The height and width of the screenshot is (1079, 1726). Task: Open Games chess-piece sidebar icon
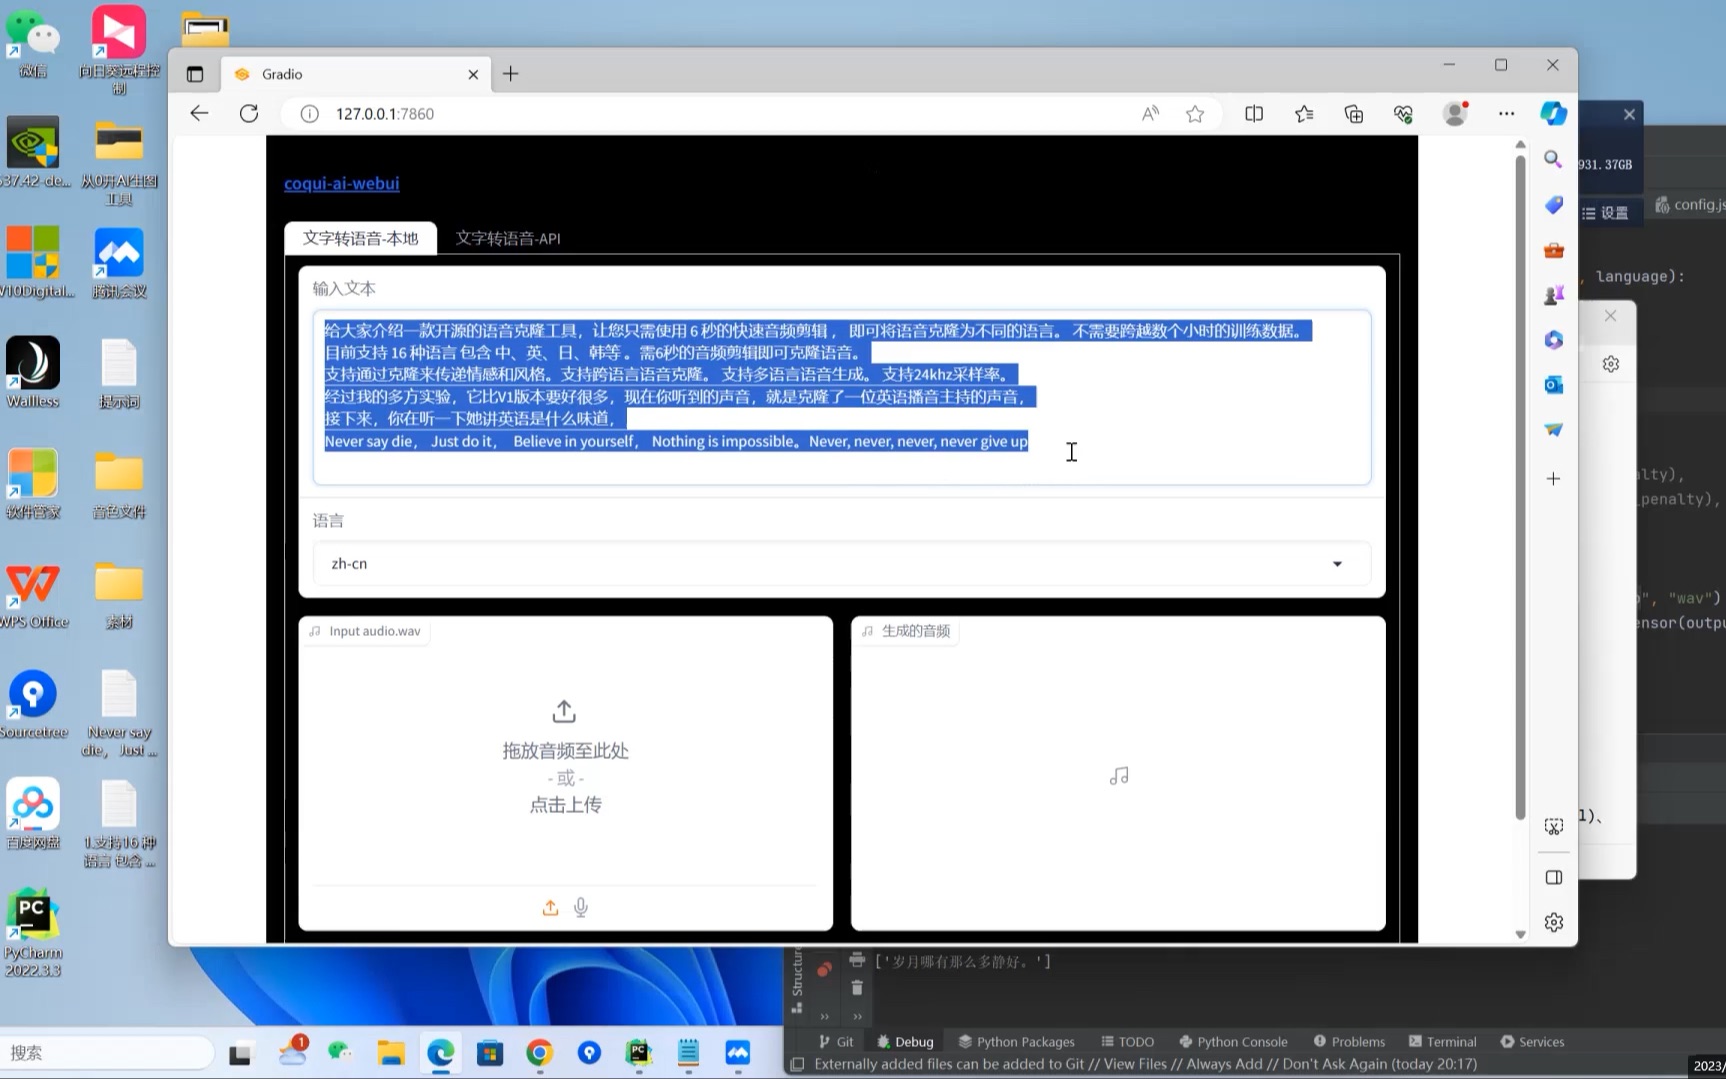(x=1553, y=295)
